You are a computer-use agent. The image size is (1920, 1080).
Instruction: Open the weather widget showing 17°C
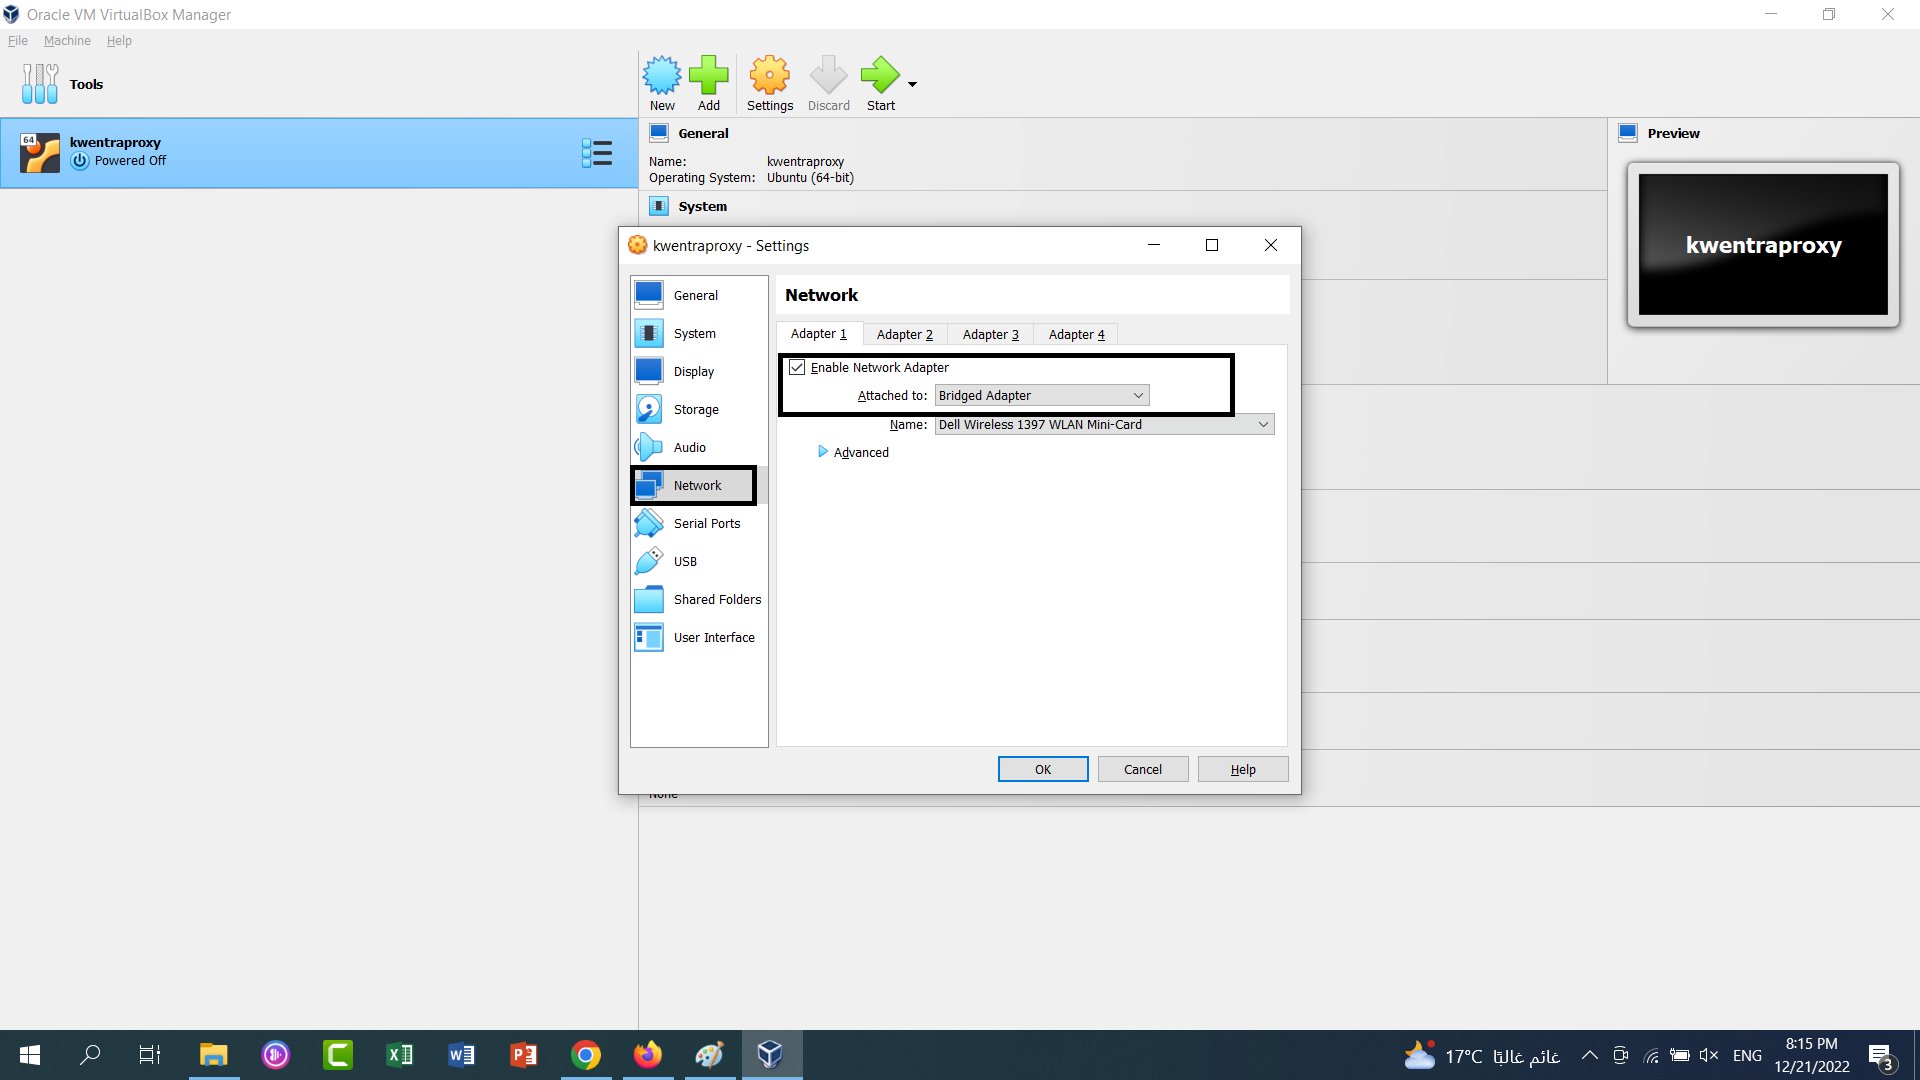coord(1482,1055)
